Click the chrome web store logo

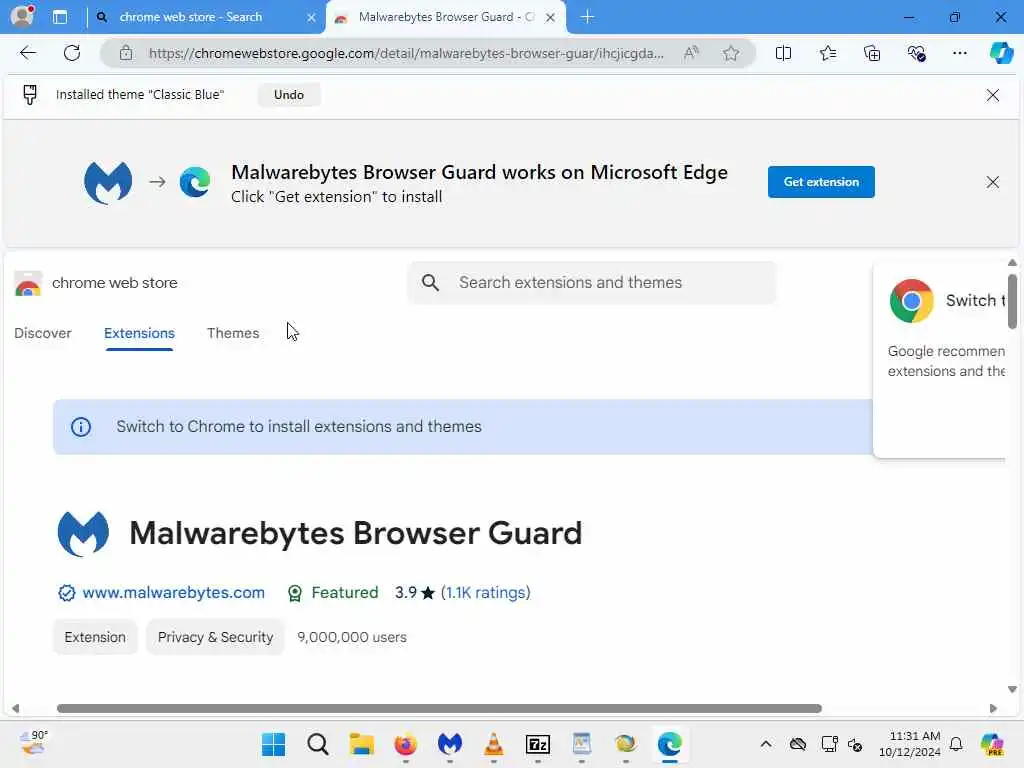27,283
